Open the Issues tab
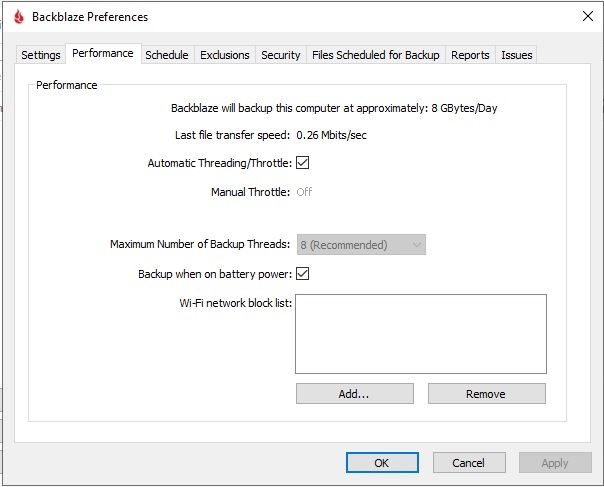 pos(517,55)
